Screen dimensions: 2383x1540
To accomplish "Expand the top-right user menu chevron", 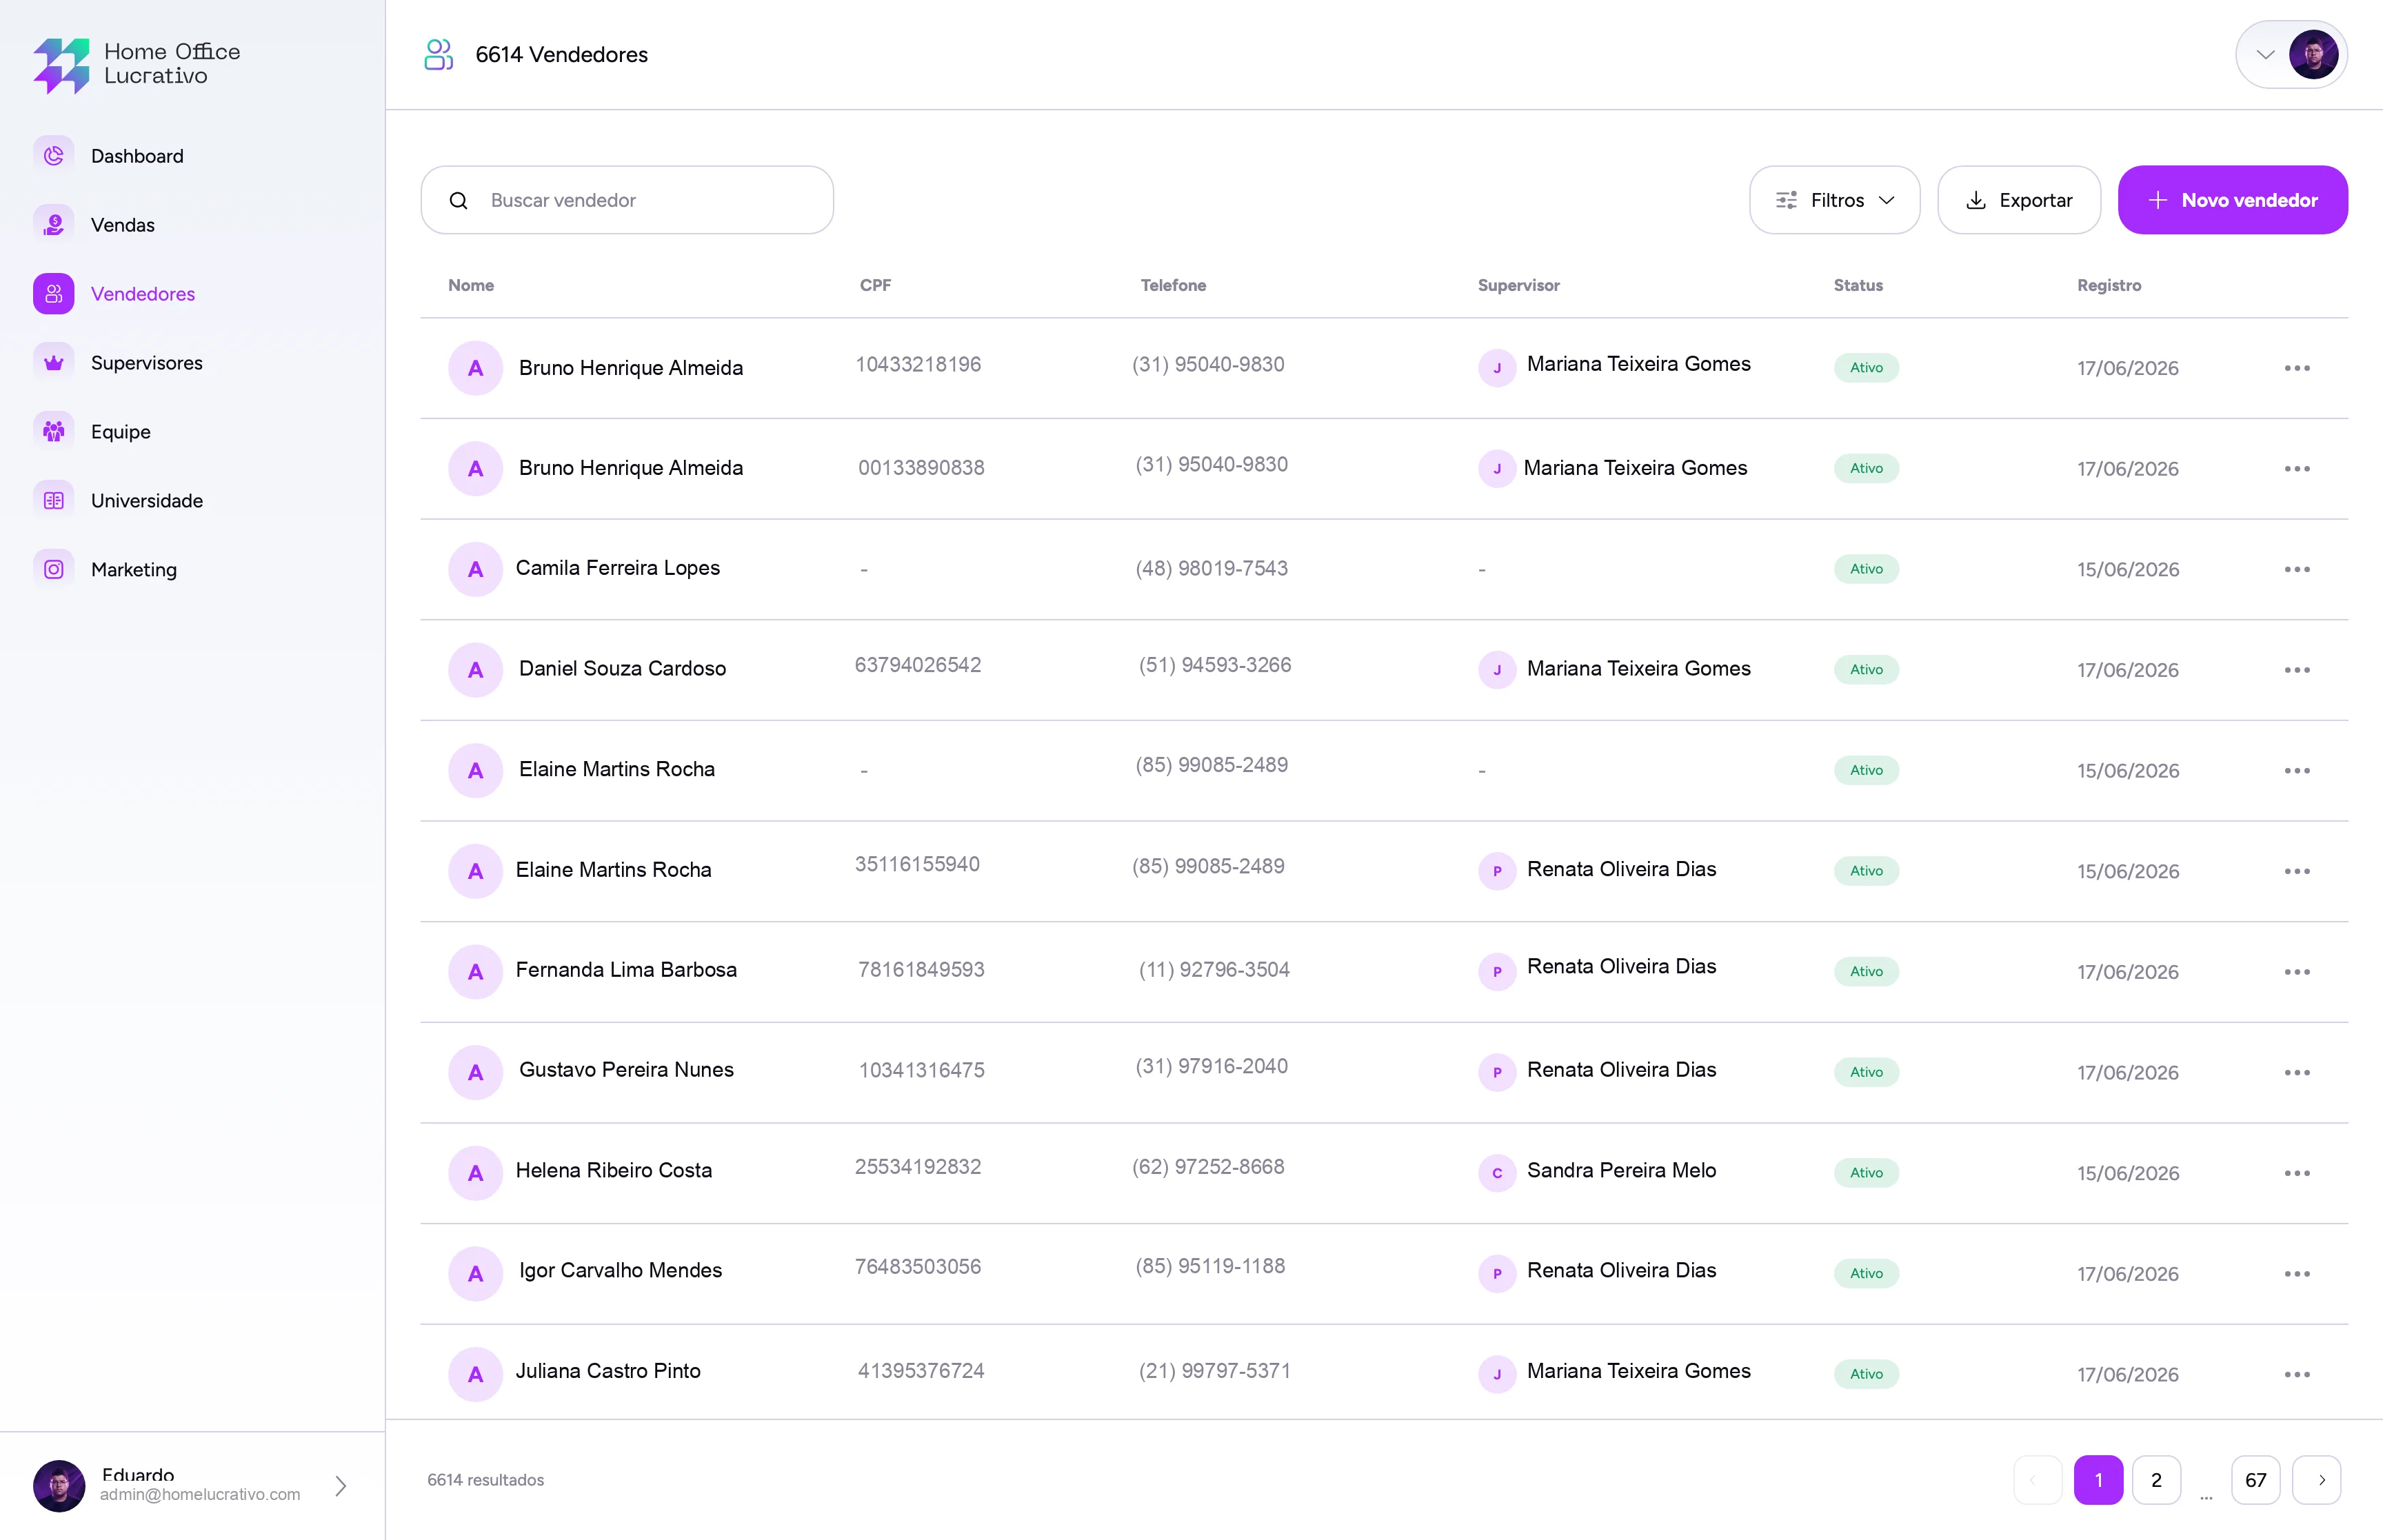I will point(2265,55).
